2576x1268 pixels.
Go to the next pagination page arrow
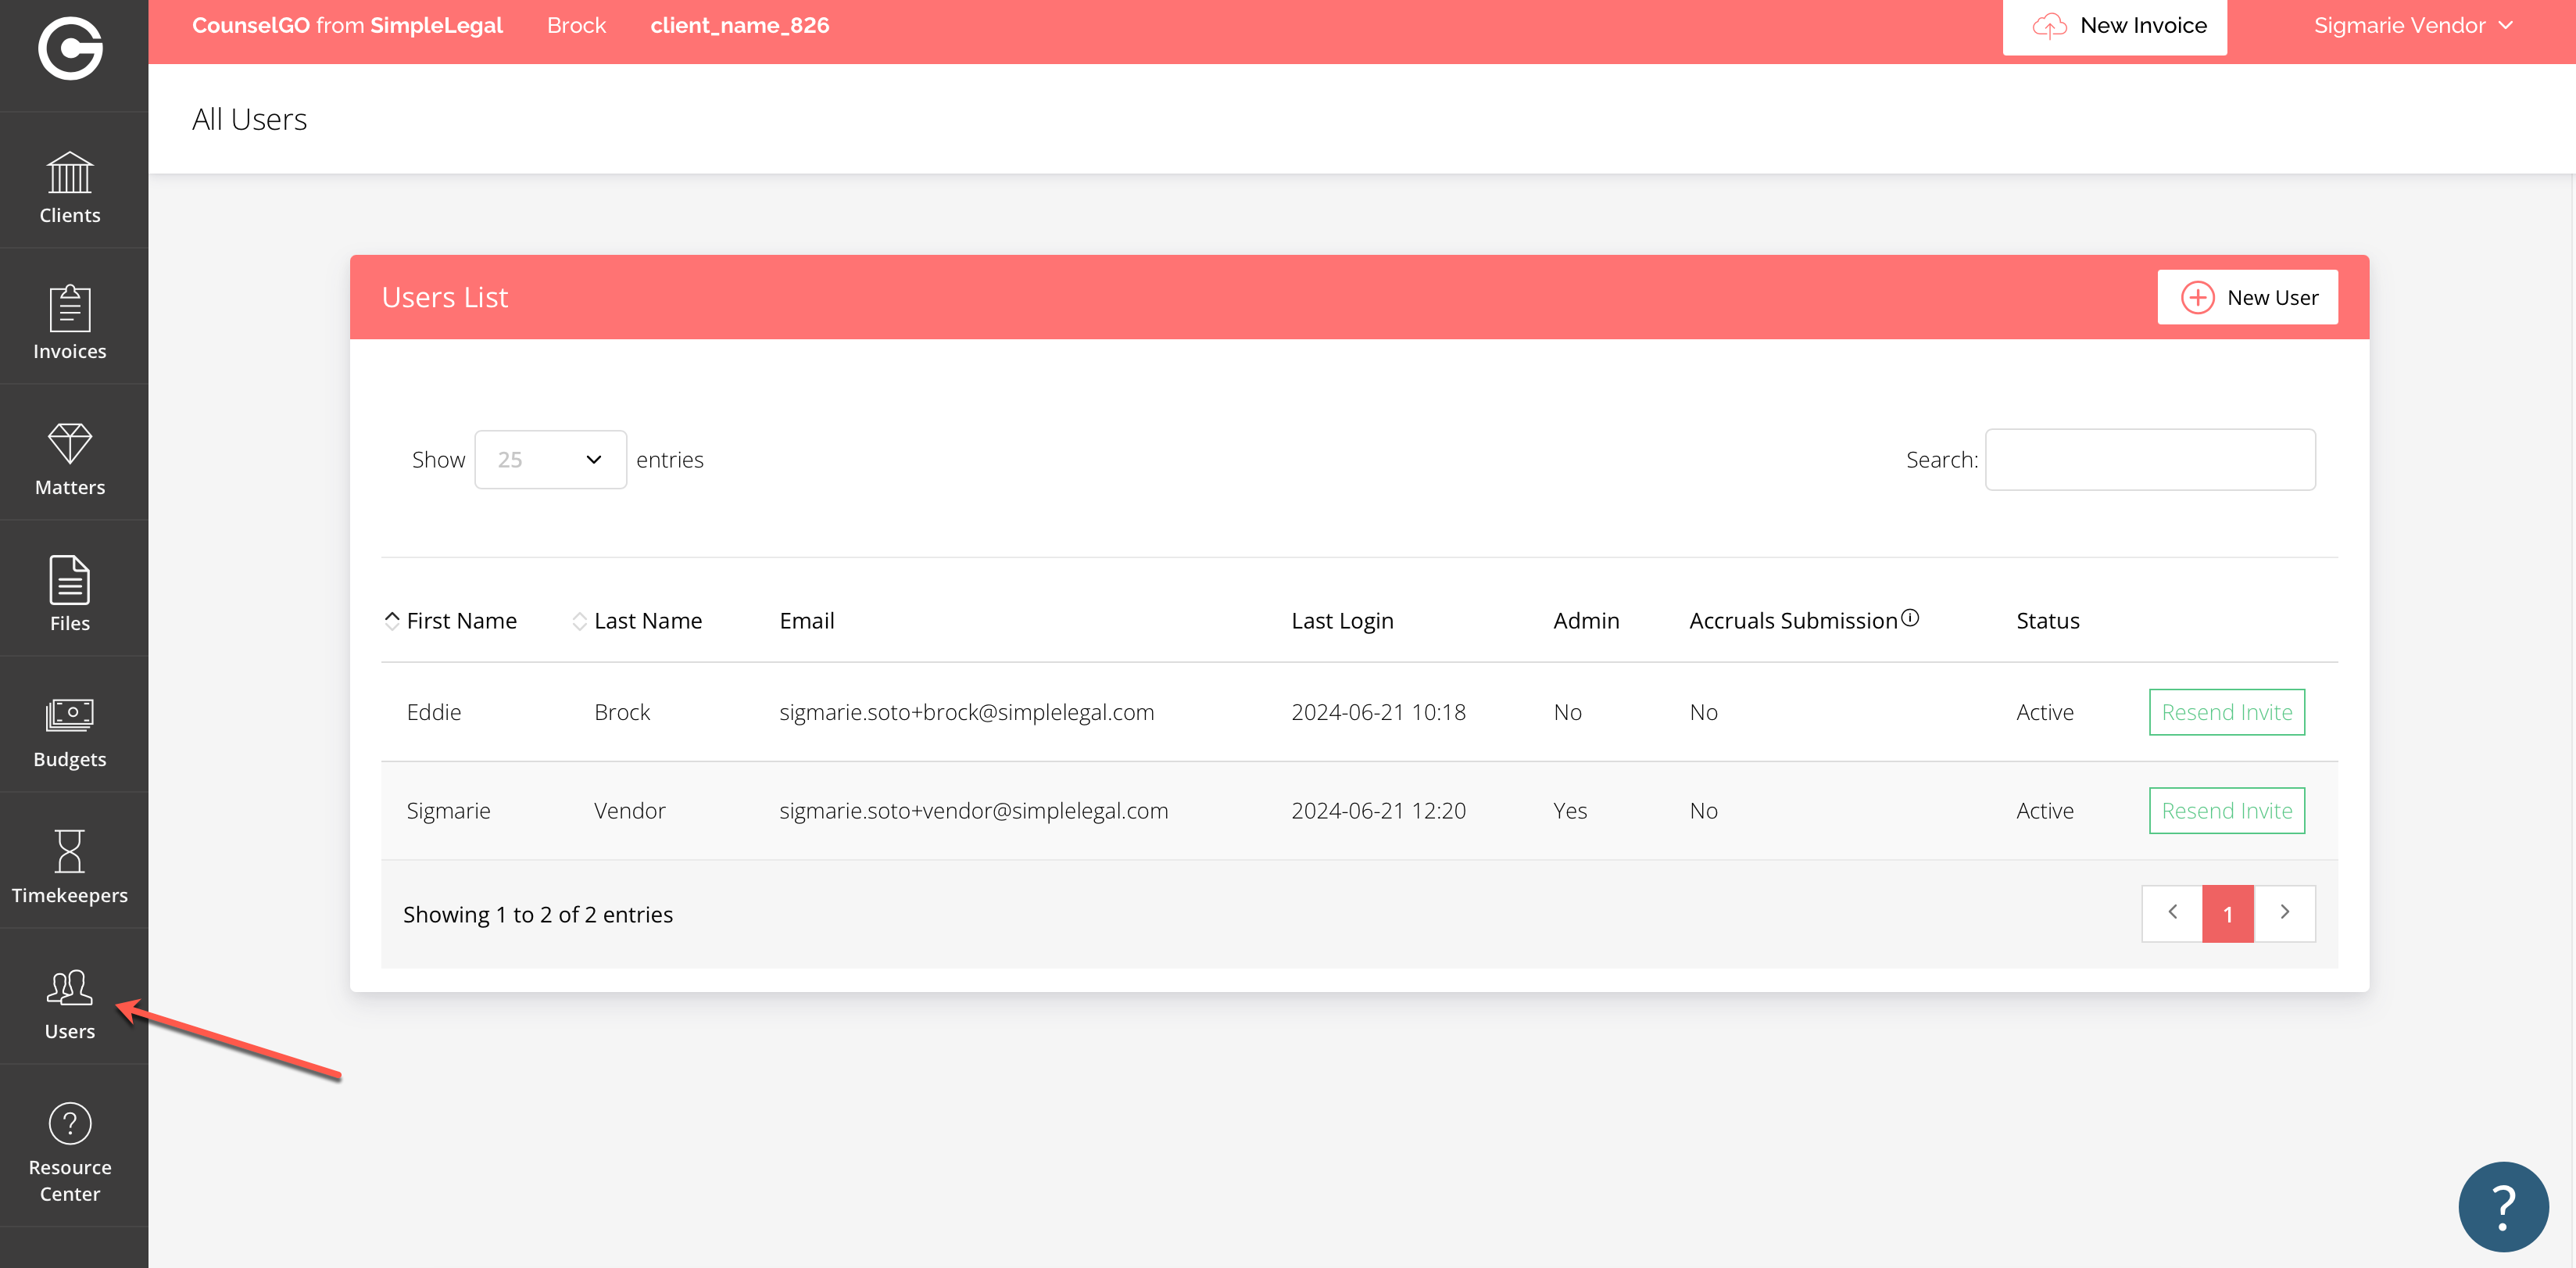[2284, 913]
